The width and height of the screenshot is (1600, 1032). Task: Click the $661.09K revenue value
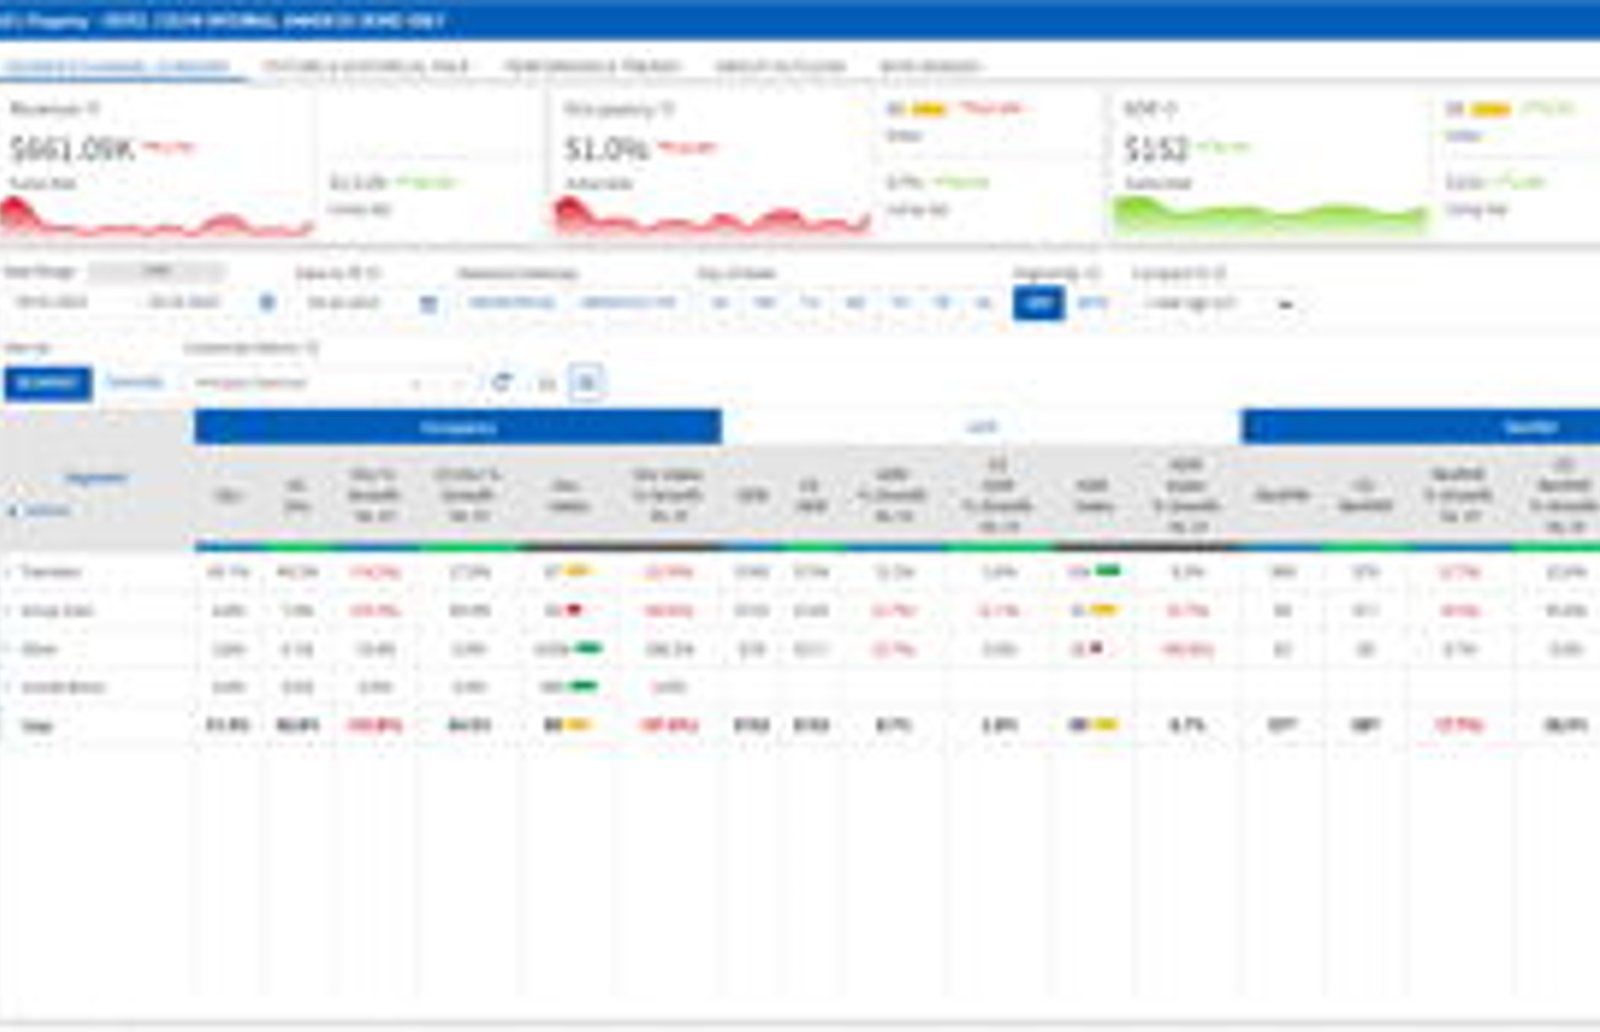pos(71,149)
